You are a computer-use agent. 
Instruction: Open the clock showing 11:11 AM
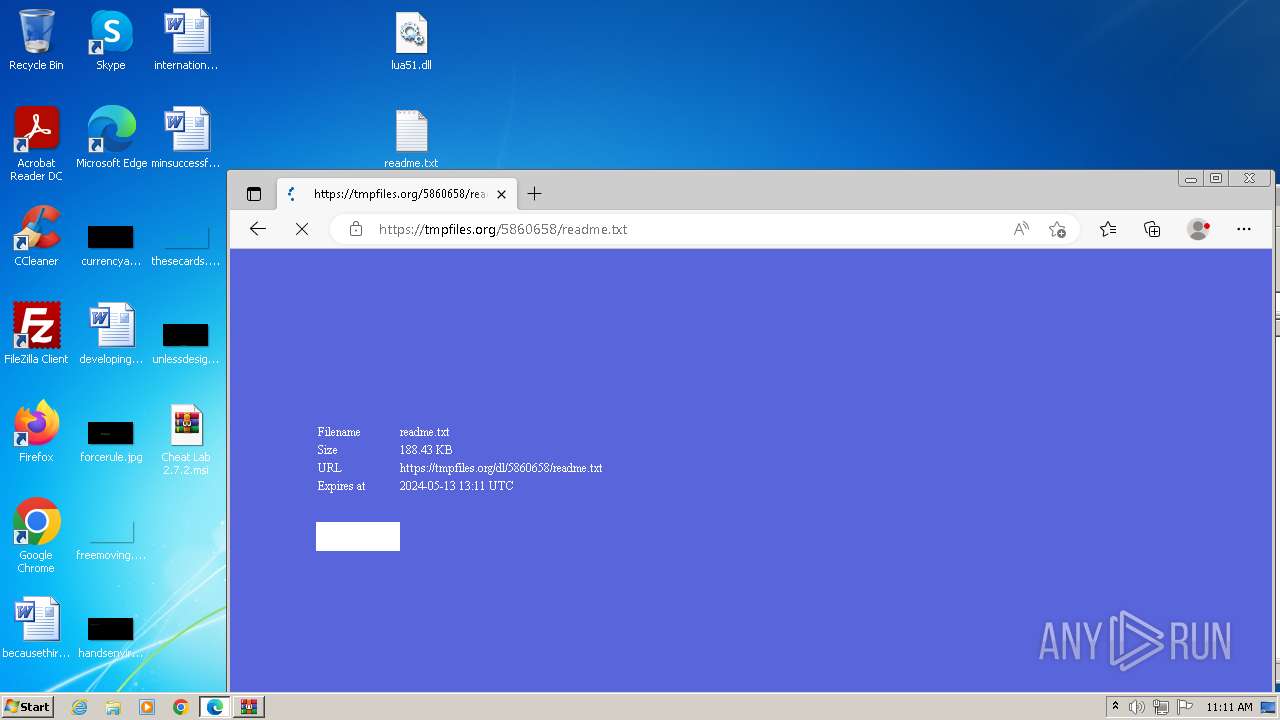point(1229,707)
